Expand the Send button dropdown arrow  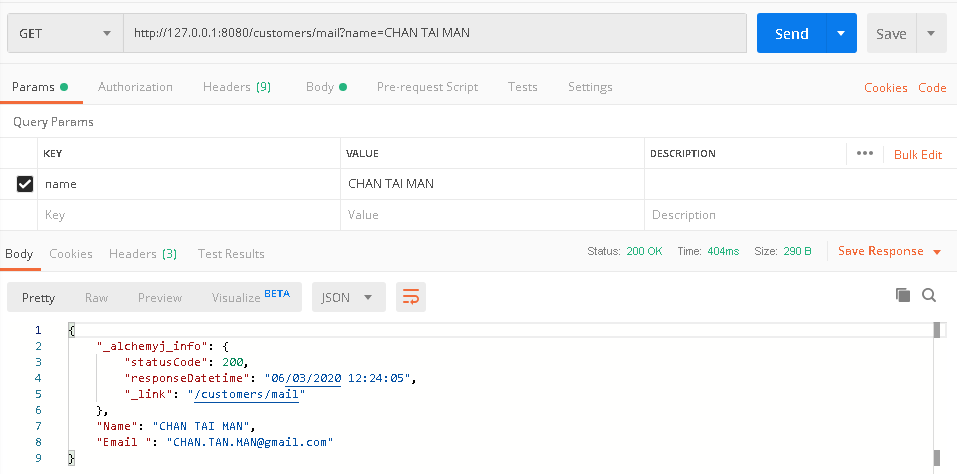841,33
